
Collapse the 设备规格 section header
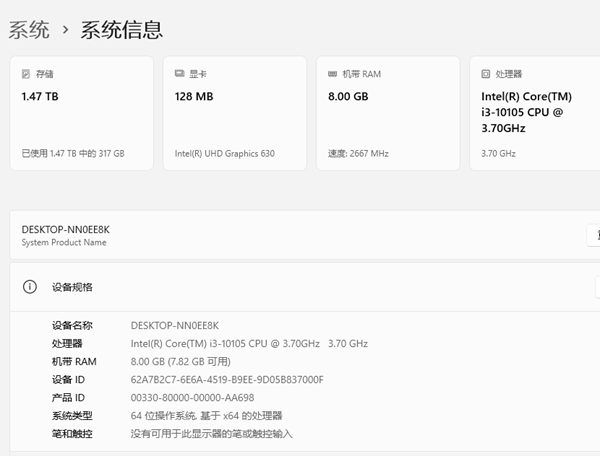pyautogui.click(x=300, y=288)
